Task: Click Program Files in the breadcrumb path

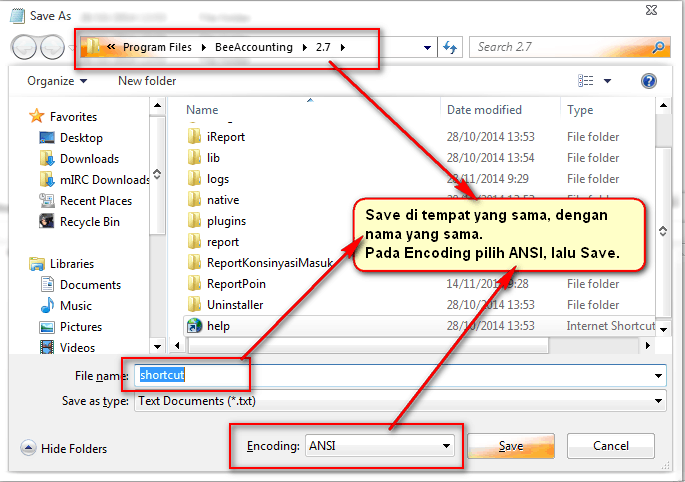Action: 156,47
